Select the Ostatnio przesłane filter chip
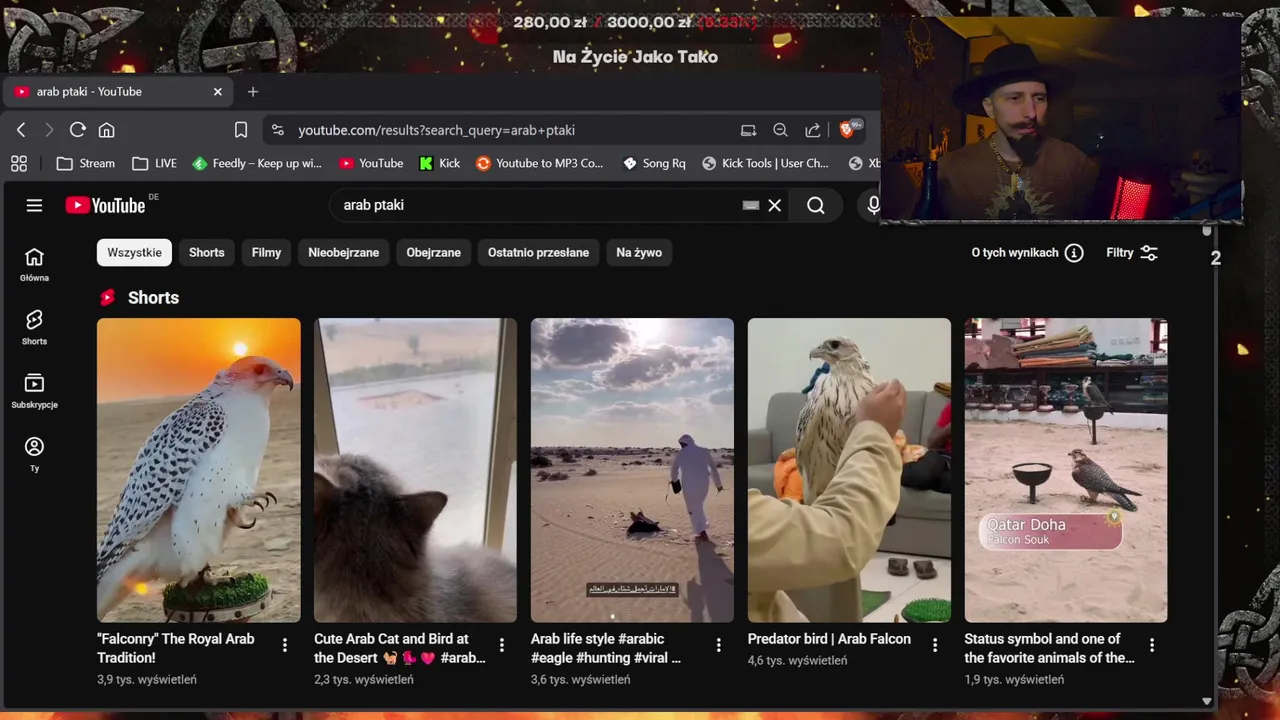Viewport: 1280px width, 720px height. click(x=538, y=253)
